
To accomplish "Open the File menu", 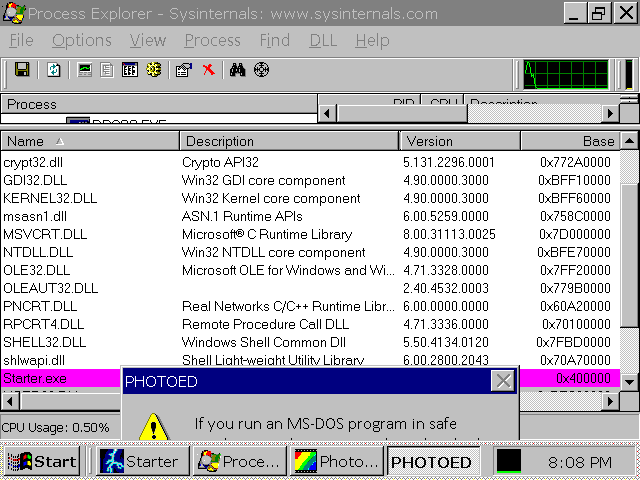I will pos(21,40).
